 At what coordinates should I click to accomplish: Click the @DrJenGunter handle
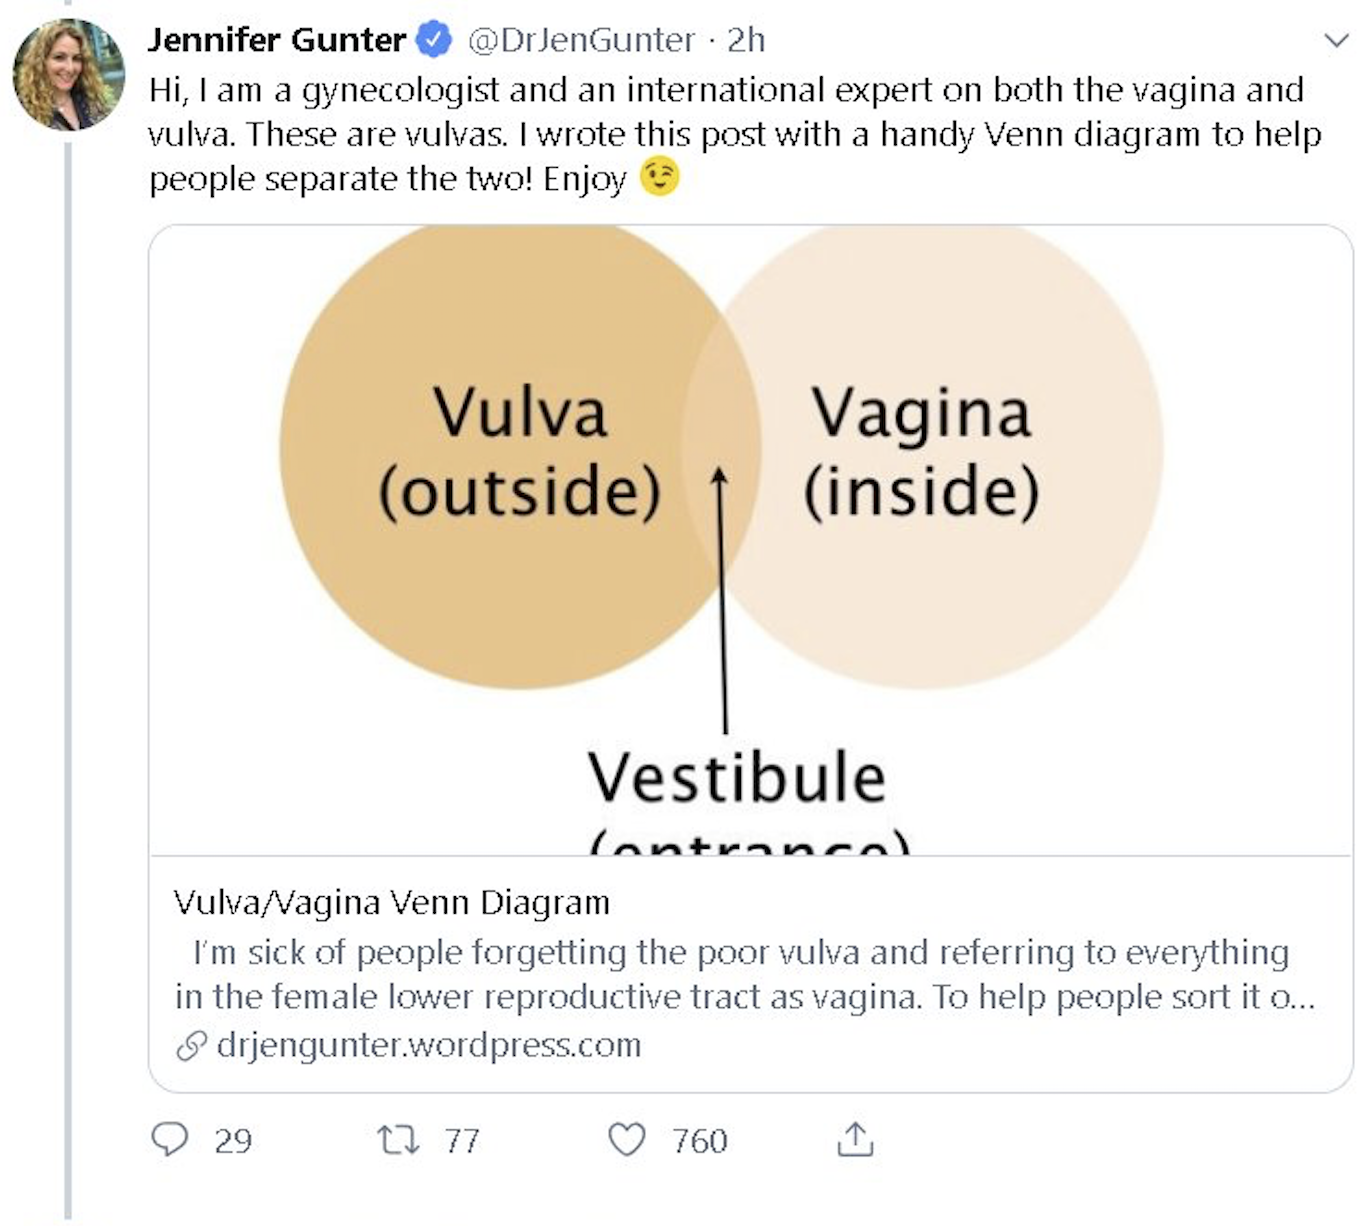coord(581,40)
